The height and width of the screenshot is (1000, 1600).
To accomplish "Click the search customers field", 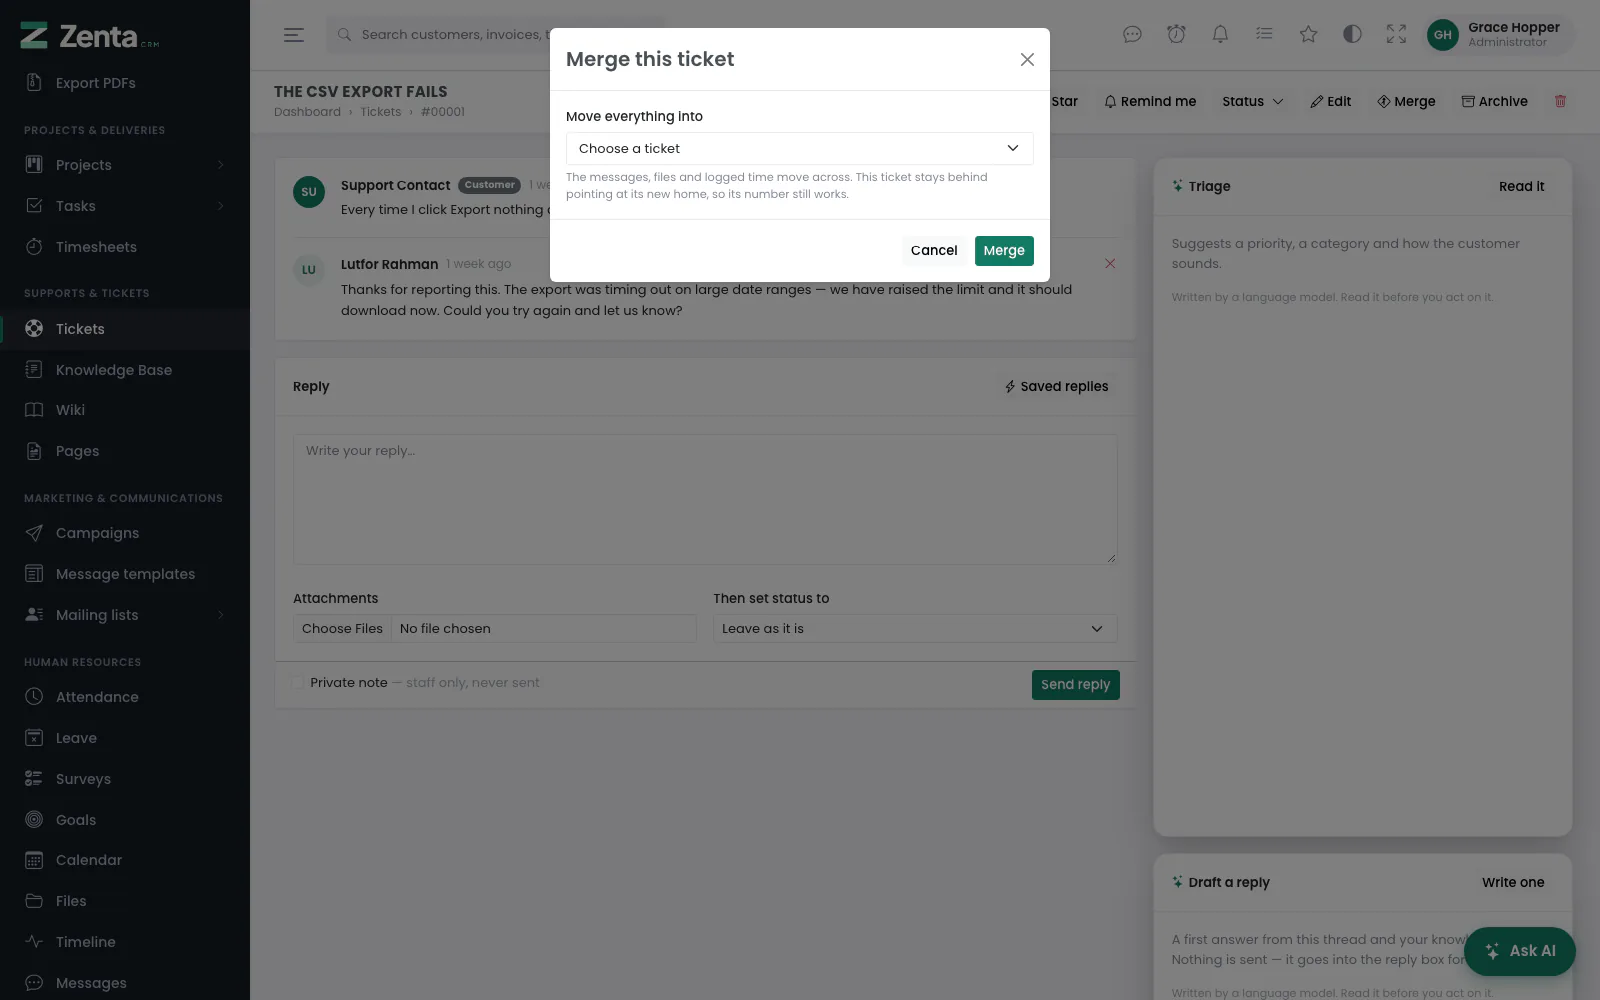I will (x=495, y=35).
